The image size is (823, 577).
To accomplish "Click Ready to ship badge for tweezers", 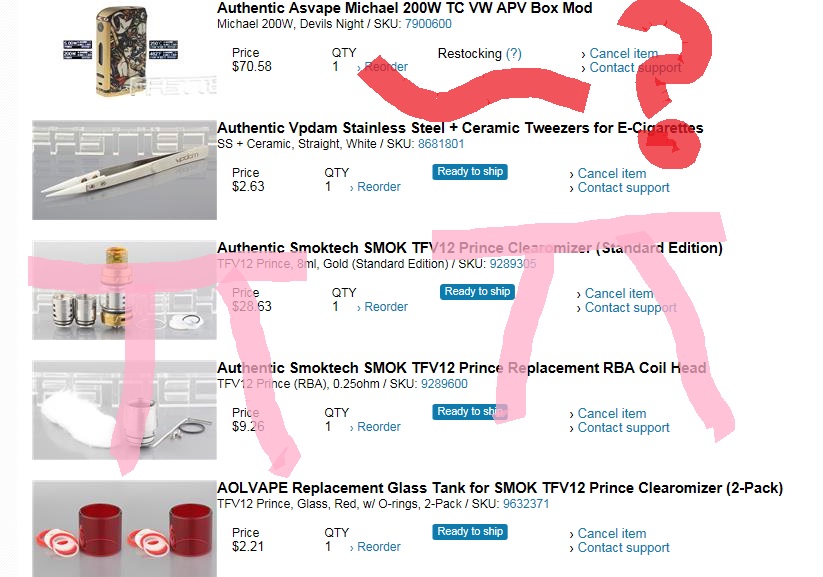I will point(470,172).
